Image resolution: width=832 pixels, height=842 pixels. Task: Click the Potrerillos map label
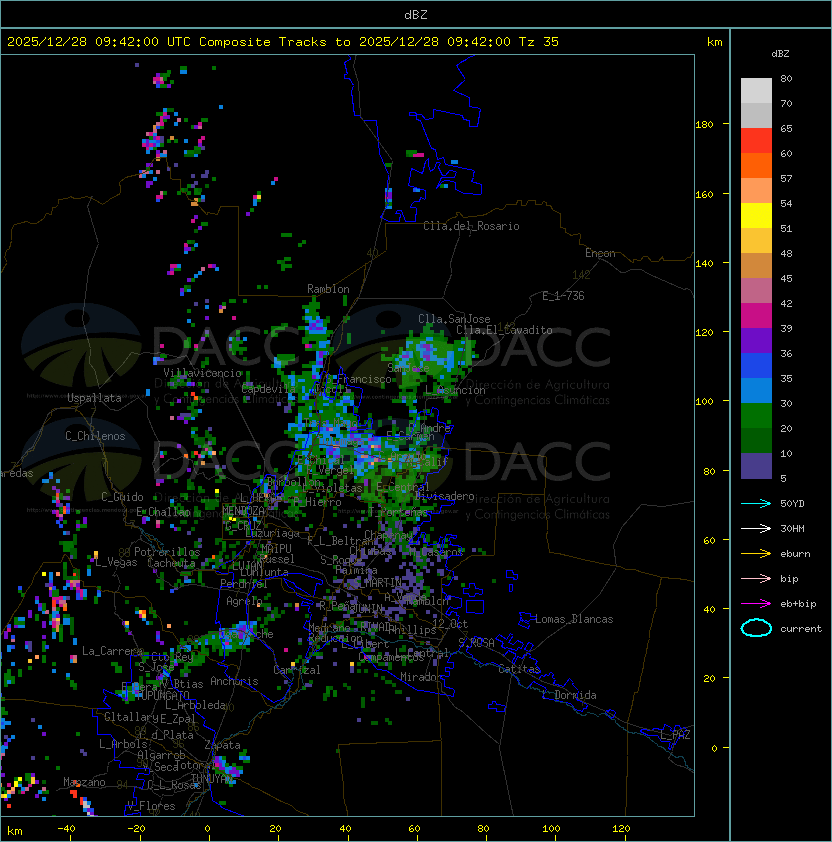click(167, 552)
